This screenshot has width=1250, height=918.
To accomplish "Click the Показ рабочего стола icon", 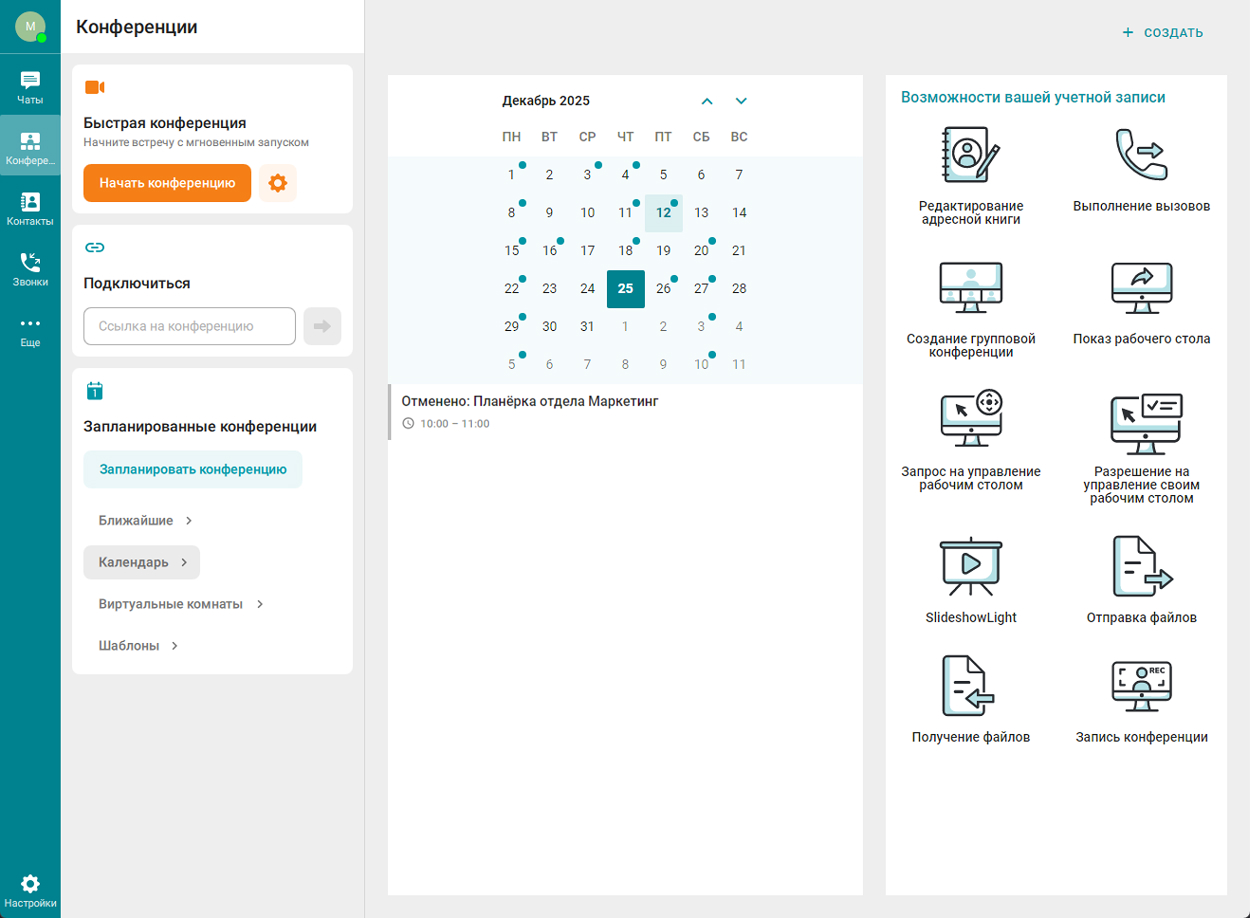I will (x=1141, y=289).
